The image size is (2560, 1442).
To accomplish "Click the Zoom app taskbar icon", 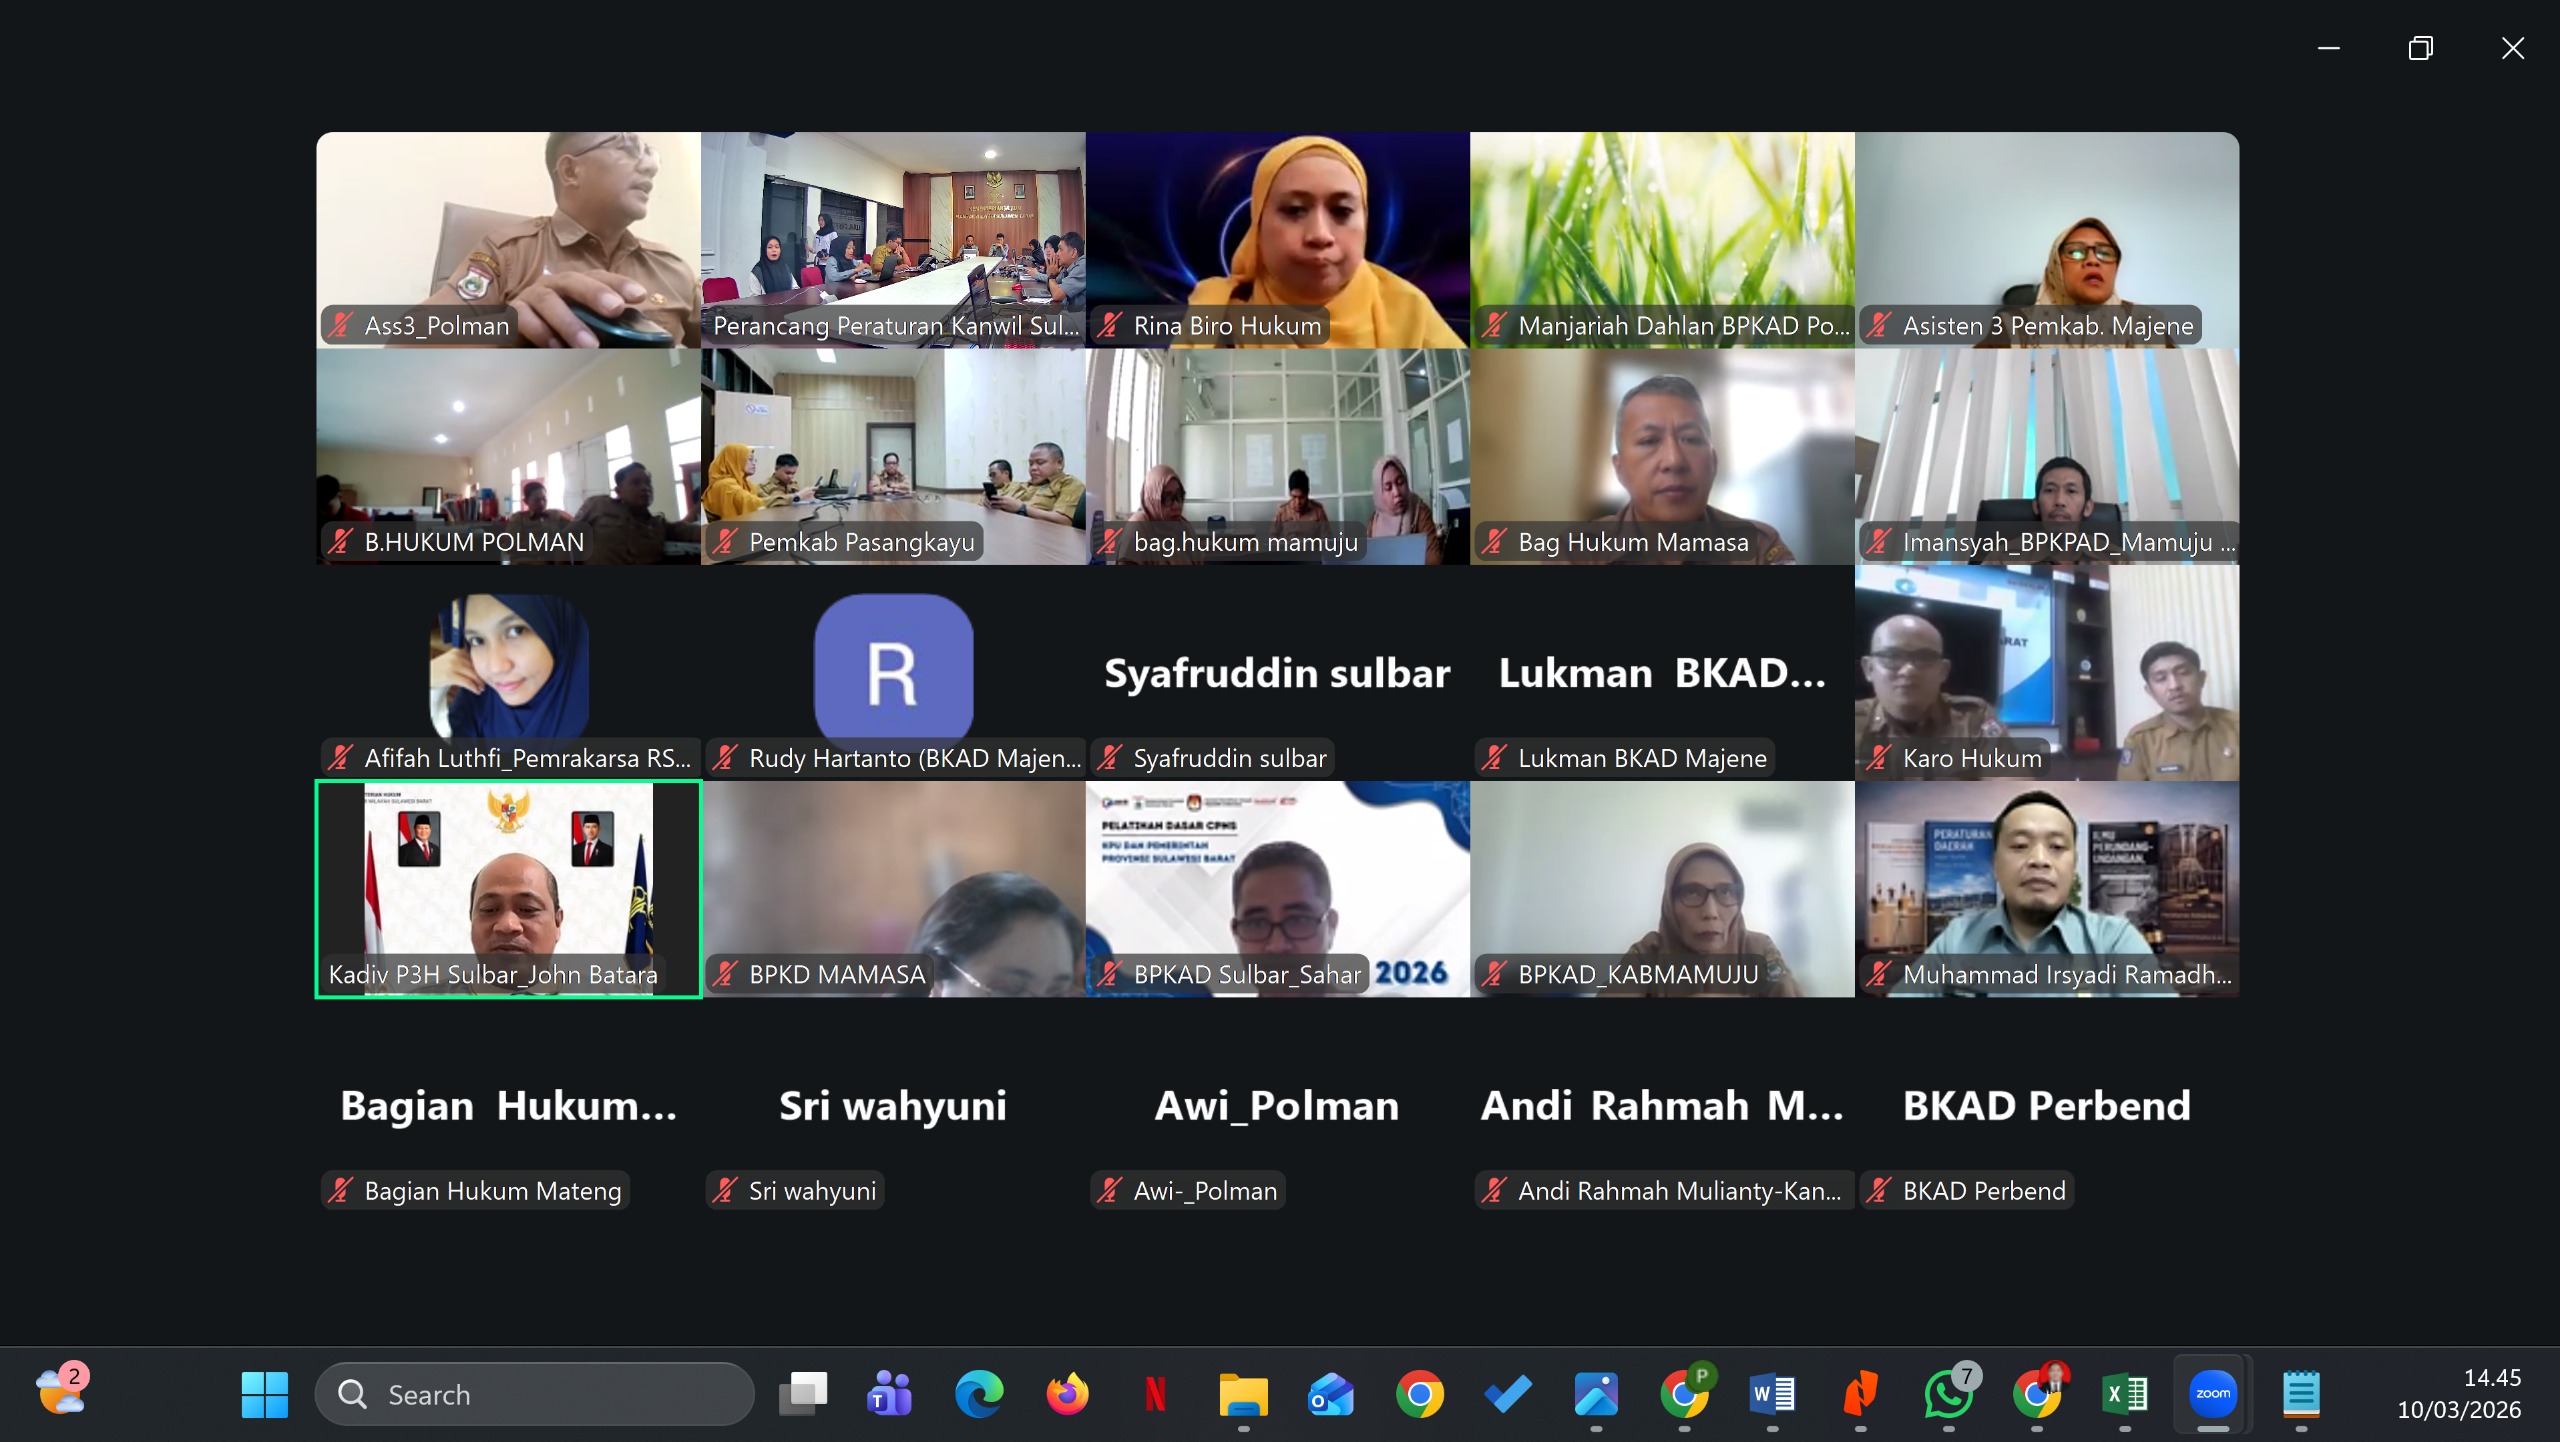I will (x=2212, y=1394).
